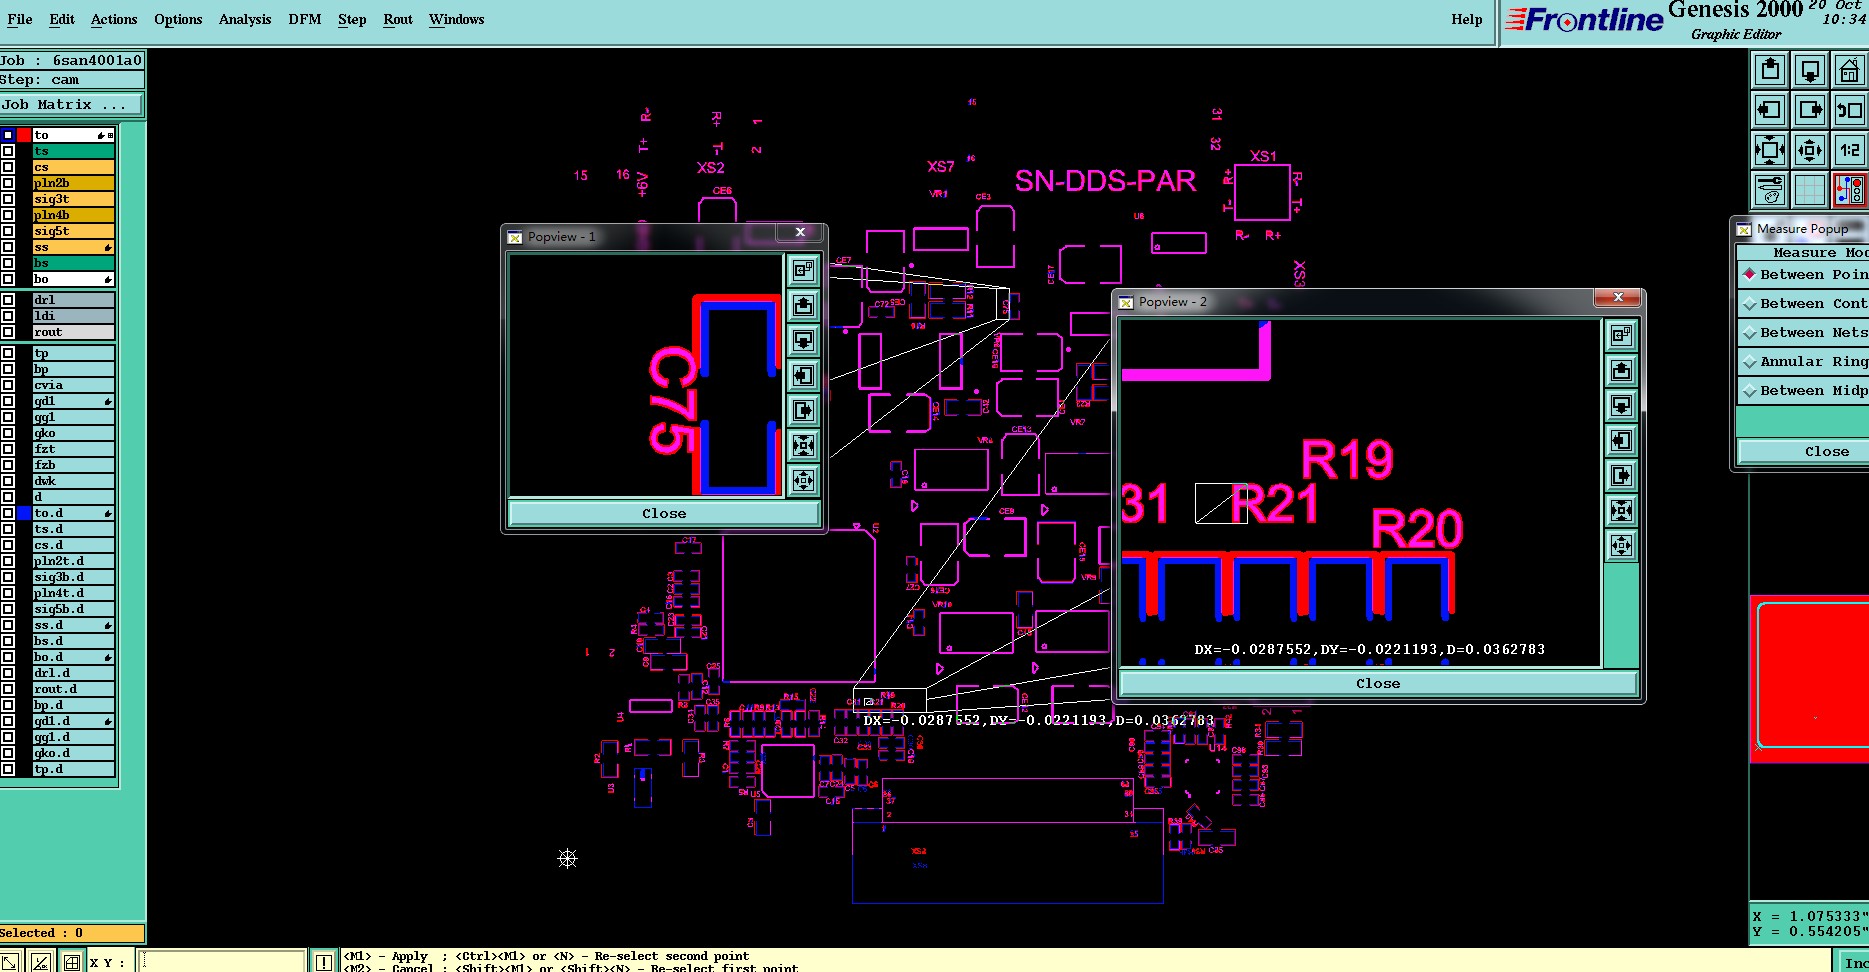
Task: Select Annular Ring measure mode
Action: [x=1803, y=361]
